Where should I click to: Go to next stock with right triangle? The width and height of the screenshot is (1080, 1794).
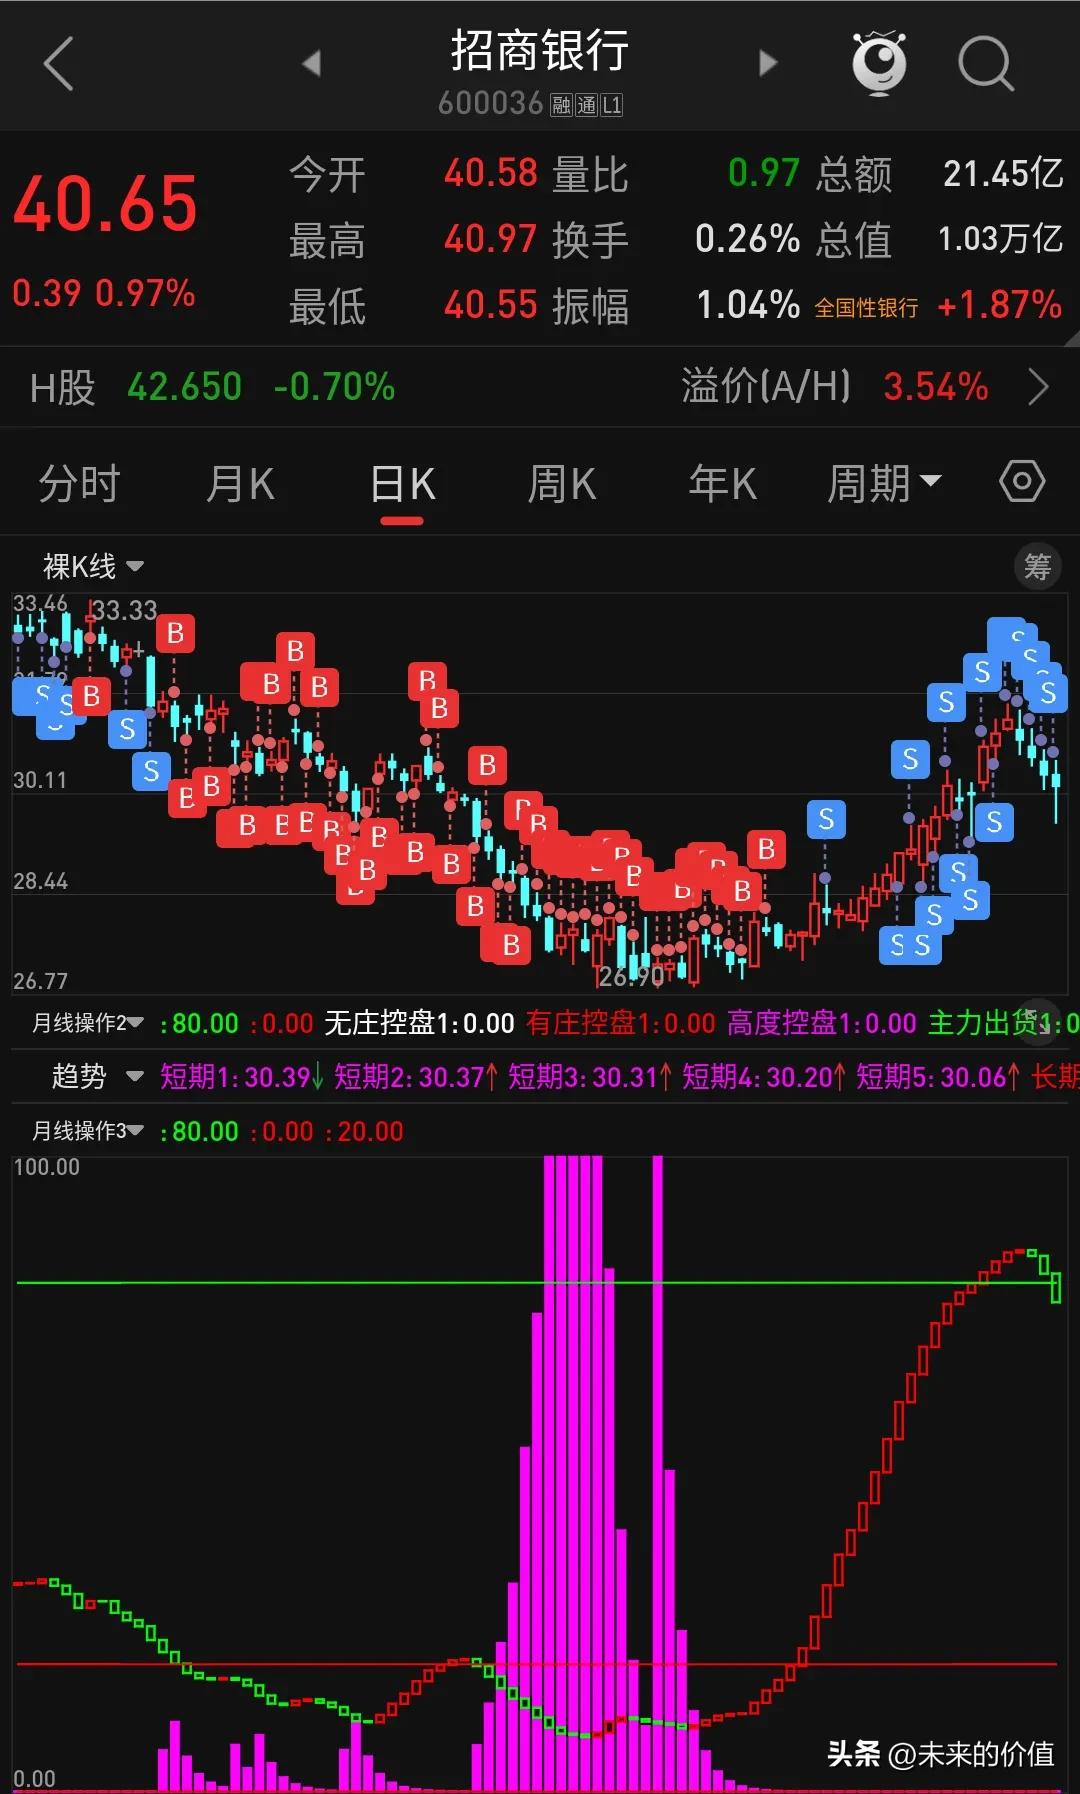click(x=767, y=63)
